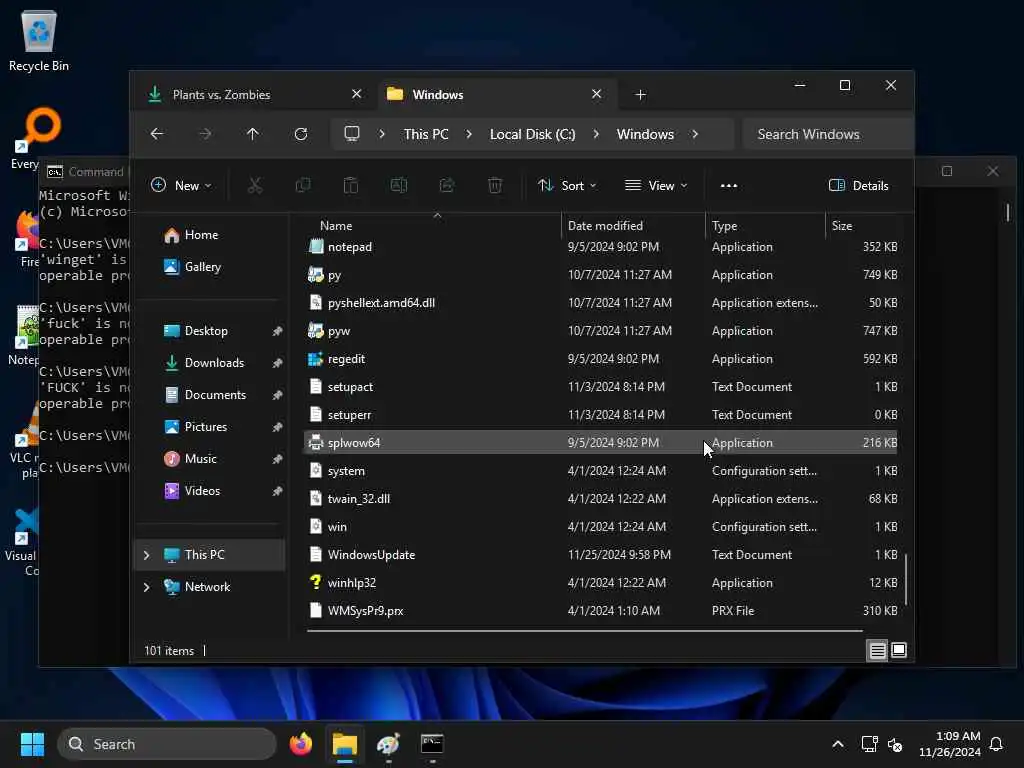Click Command Prompt taskbar icon

click(432, 744)
